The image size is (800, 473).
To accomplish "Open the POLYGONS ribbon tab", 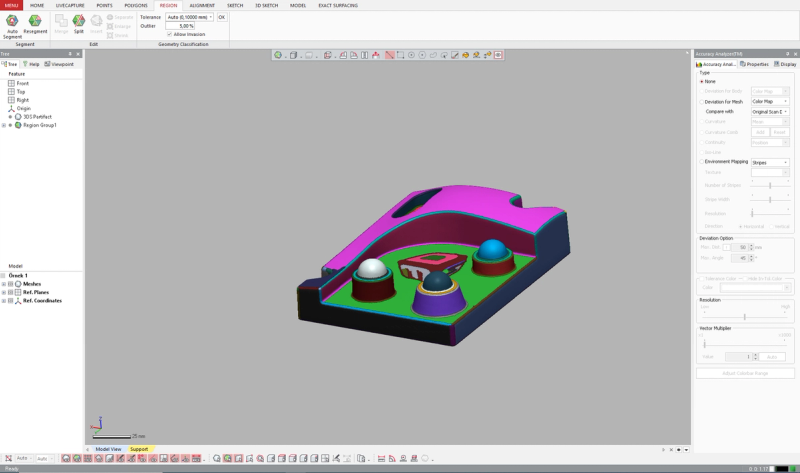I will [x=136, y=6].
